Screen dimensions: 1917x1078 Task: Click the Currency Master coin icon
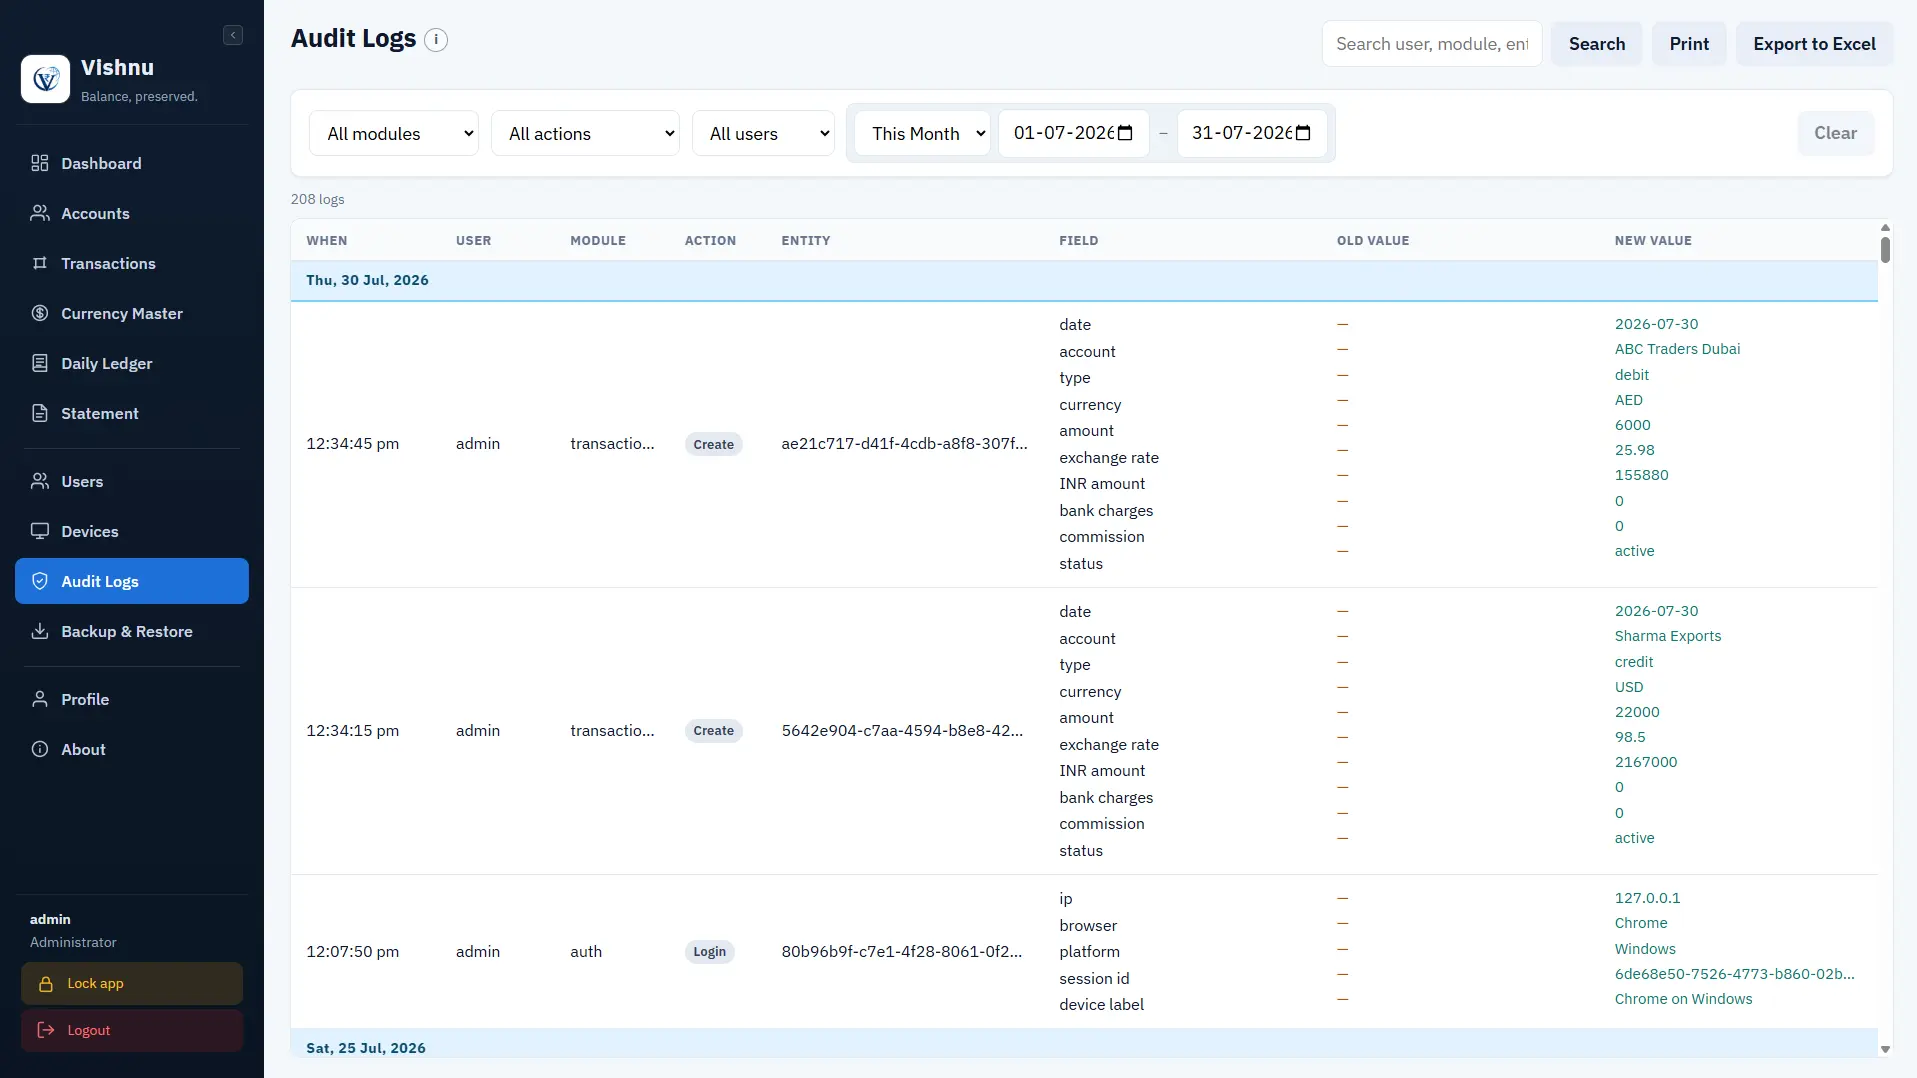[40, 313]
